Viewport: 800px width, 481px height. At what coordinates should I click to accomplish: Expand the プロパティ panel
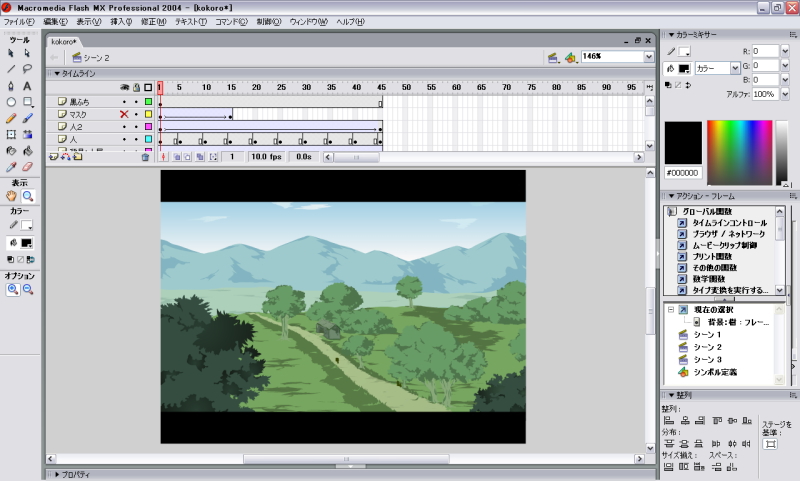(x=57, y=474)
